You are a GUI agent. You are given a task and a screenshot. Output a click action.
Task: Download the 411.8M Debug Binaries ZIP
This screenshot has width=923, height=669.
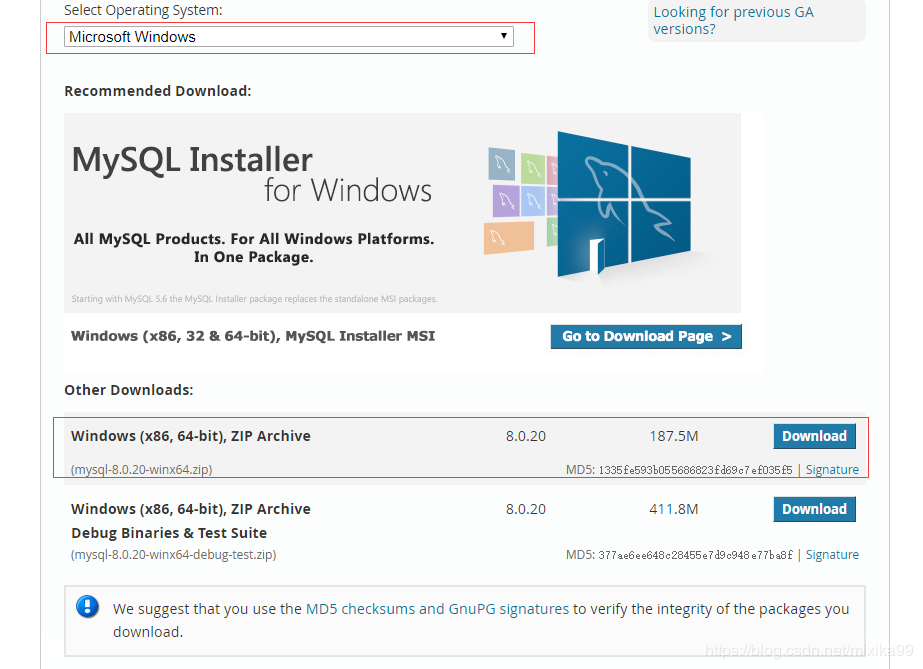click(x=814, y=509)
